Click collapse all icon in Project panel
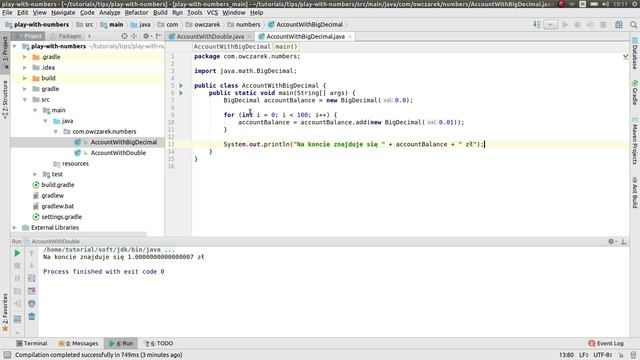The height and width of the screenshot is (360, 640). pyautogui.click(x=134, y=36)
